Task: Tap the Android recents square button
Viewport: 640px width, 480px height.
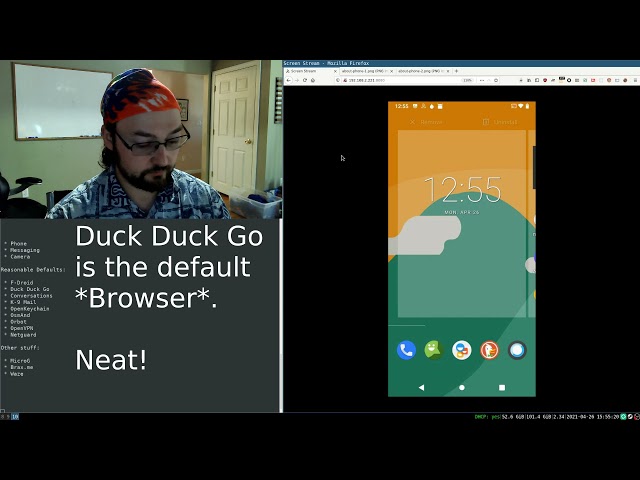Action: tap(502, 387)
